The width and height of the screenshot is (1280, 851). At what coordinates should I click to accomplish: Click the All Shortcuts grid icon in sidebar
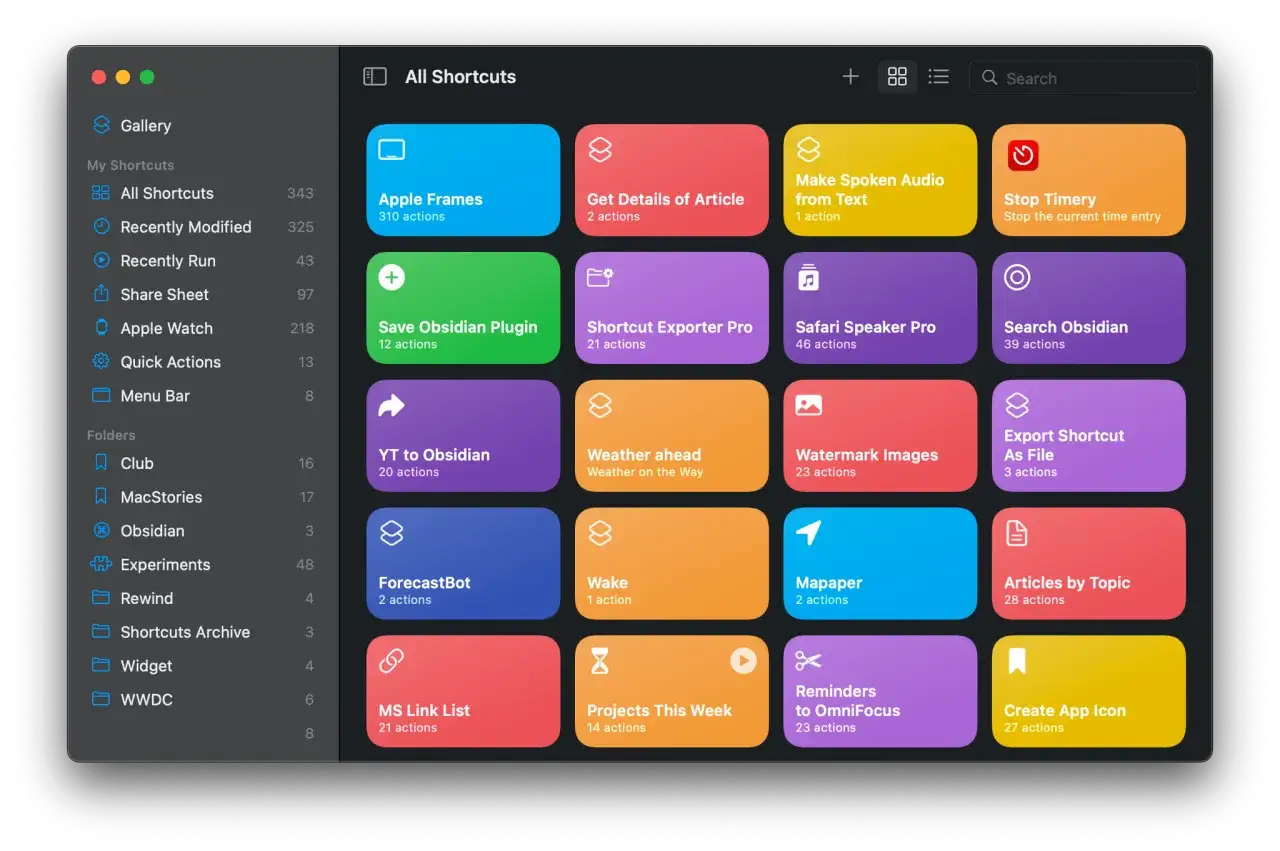(101, 193)
